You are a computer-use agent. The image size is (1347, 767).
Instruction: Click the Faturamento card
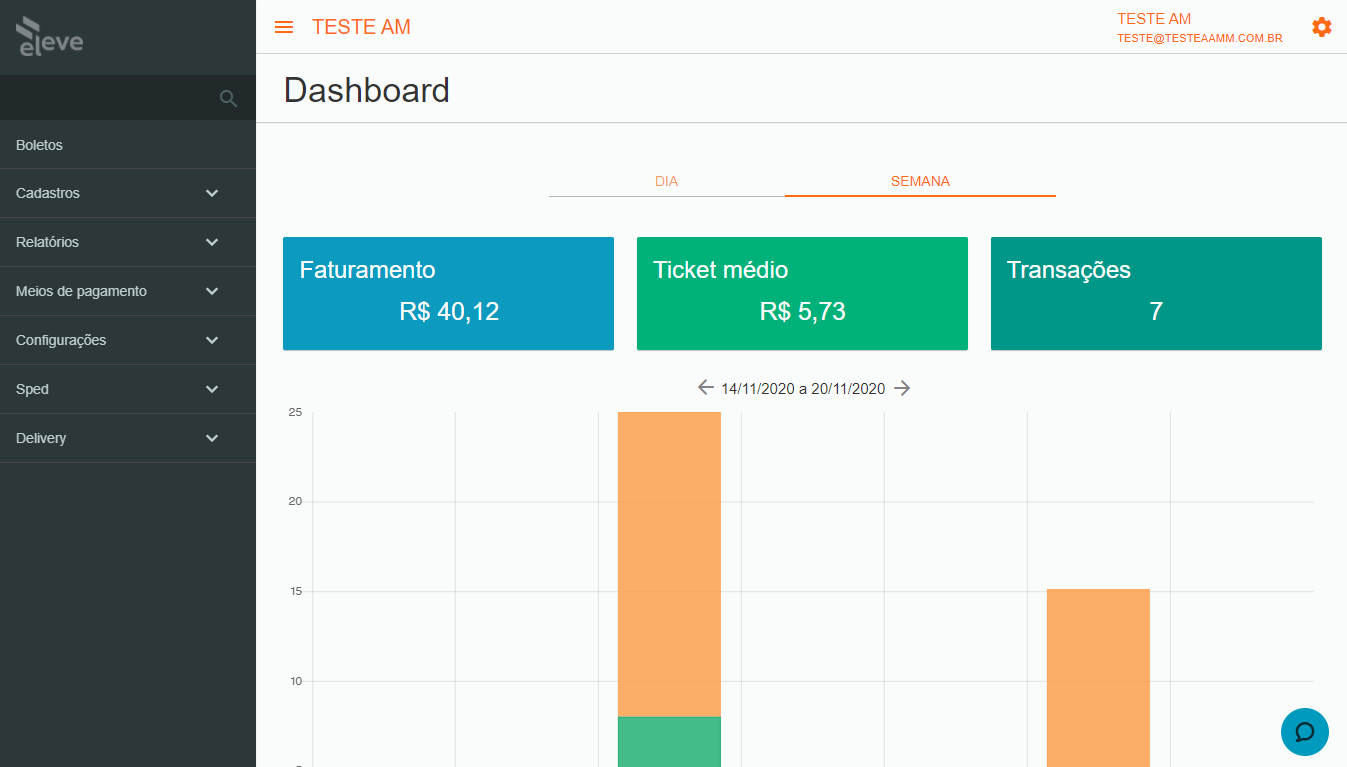(448, 293)
